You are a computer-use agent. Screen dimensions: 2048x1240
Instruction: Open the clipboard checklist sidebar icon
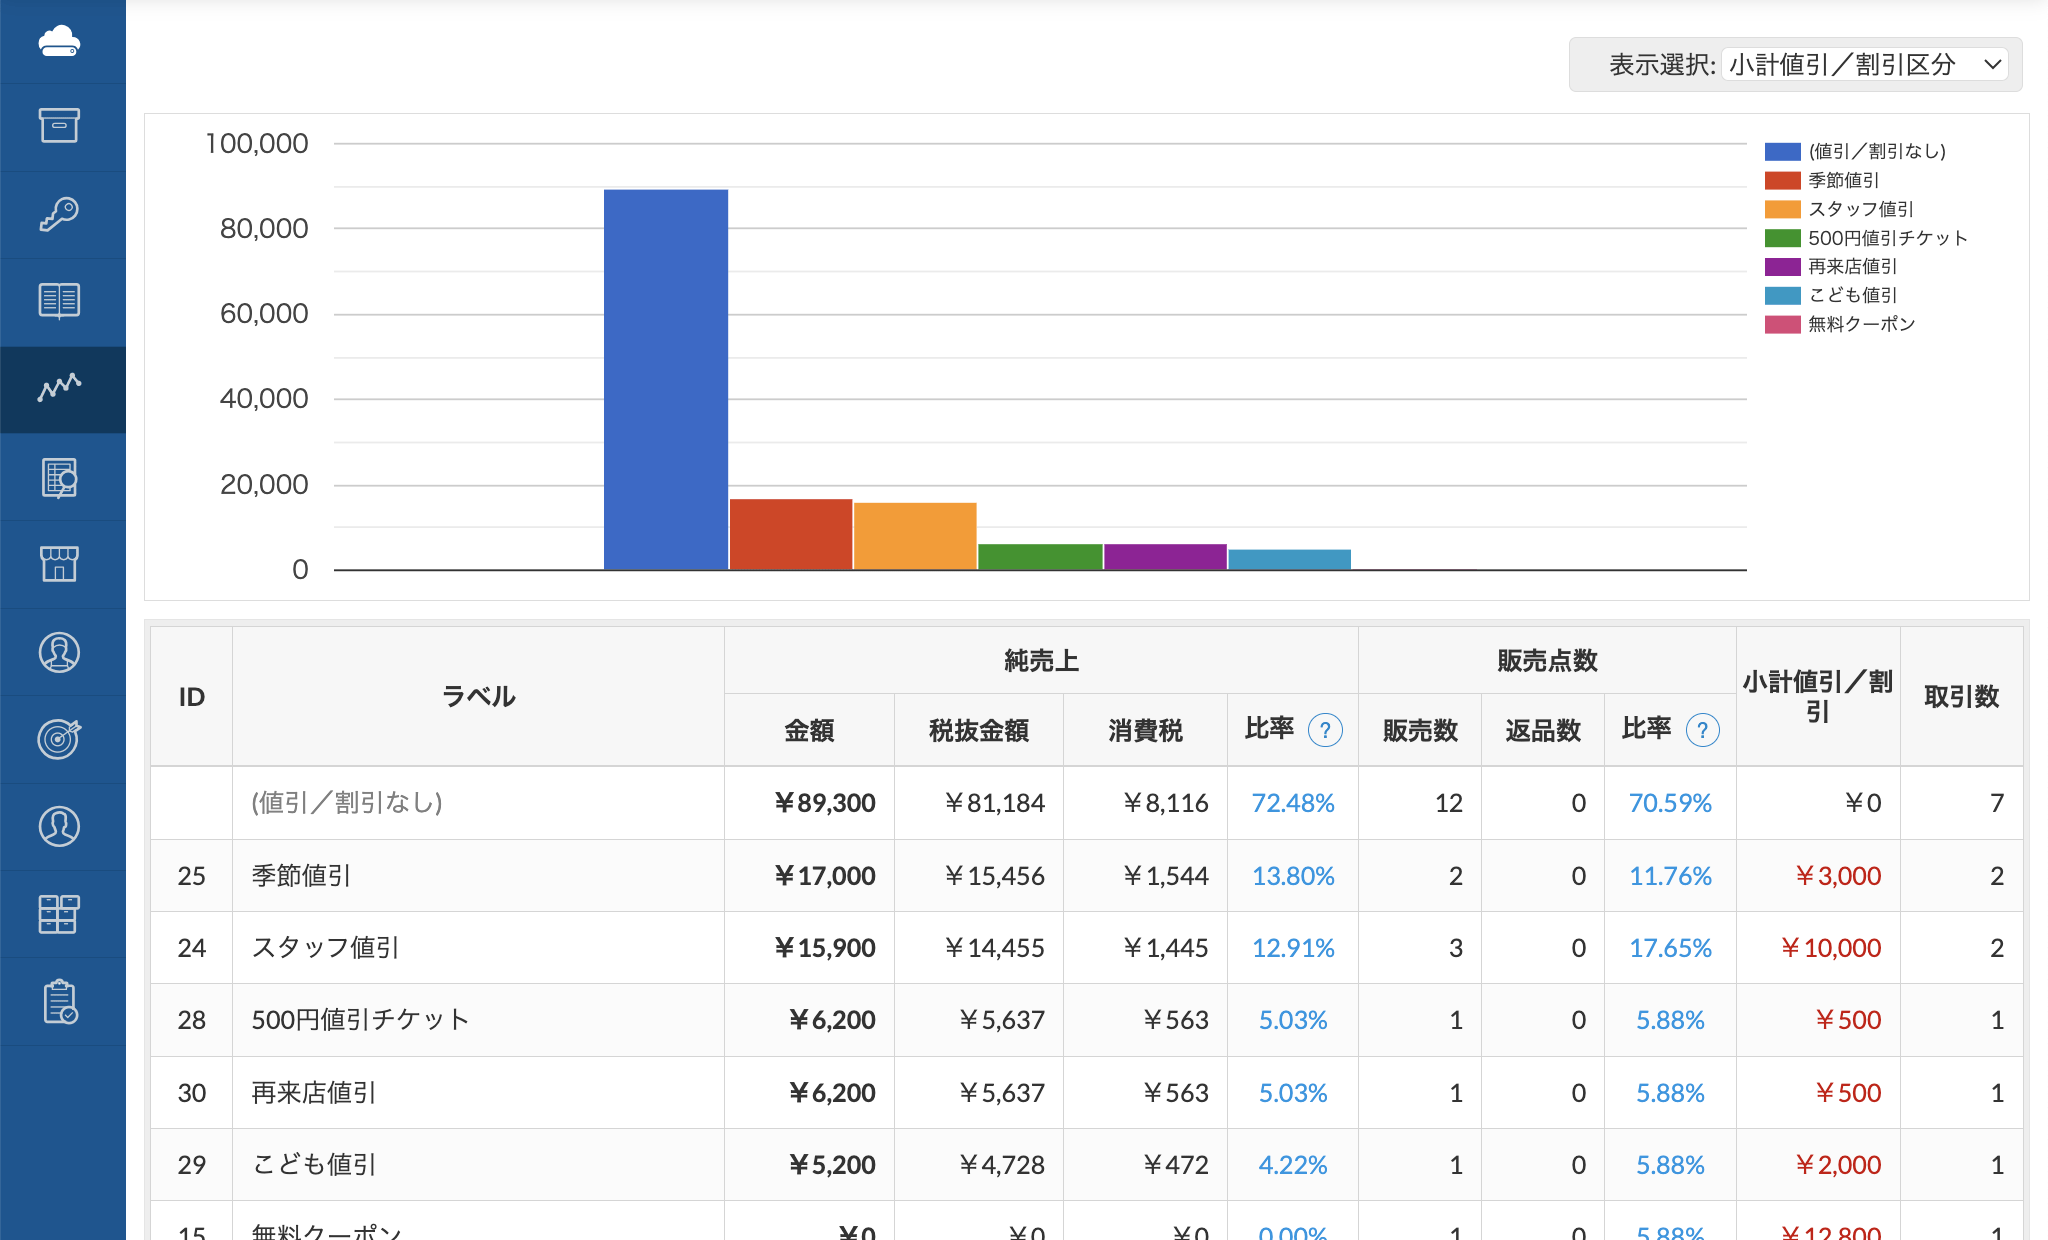click(59, 1002)
